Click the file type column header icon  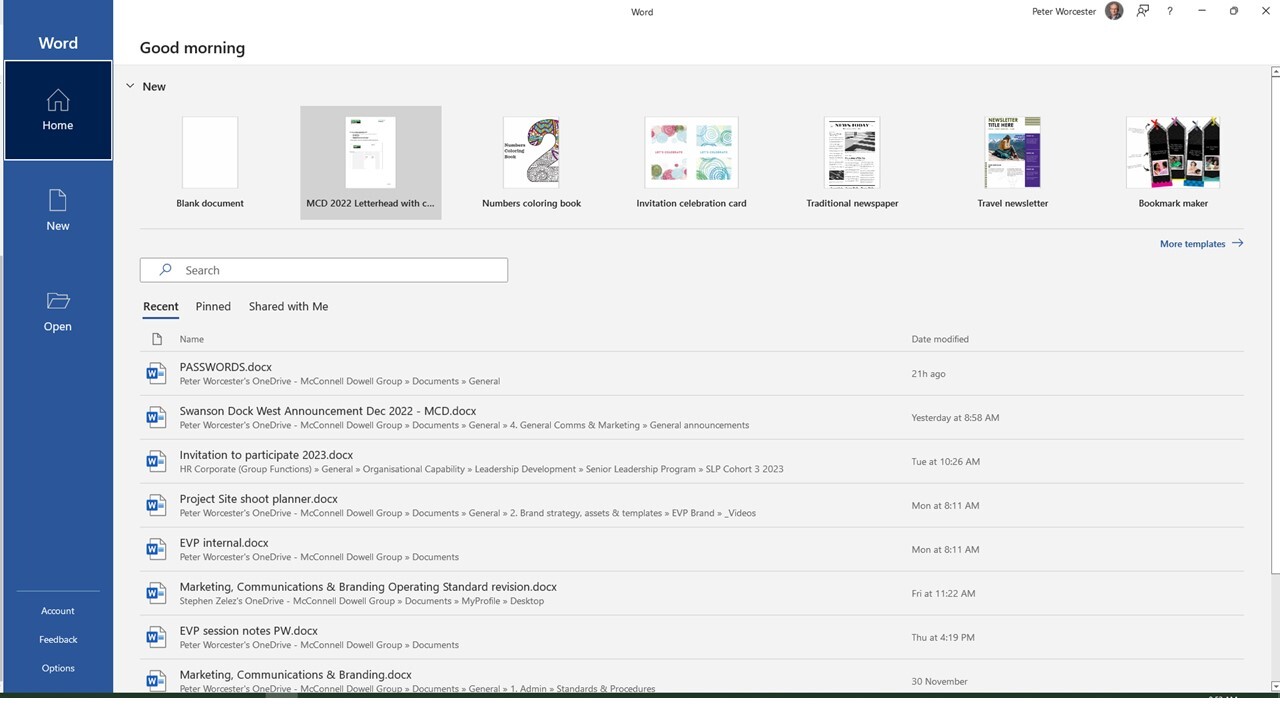click(x=156, y=339)
